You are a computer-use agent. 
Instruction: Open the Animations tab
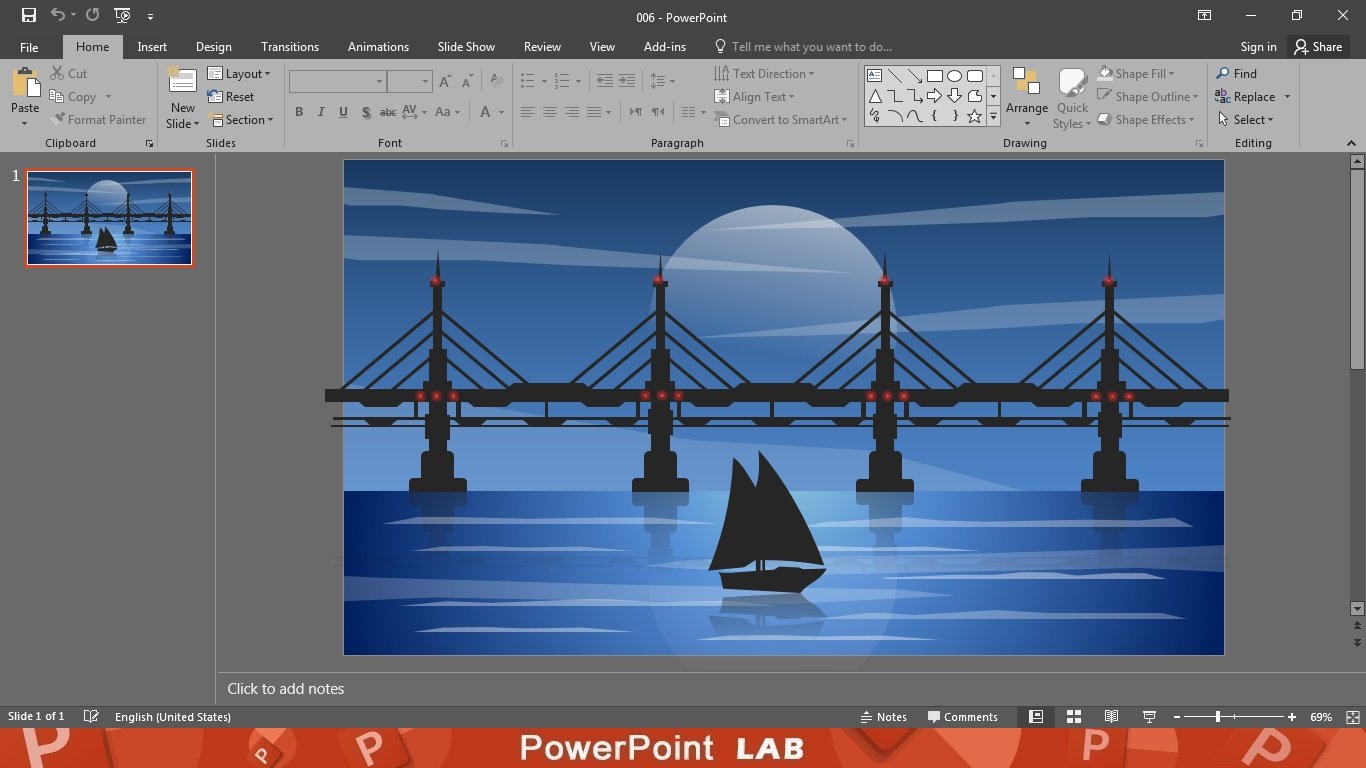[x=378, y=47]
